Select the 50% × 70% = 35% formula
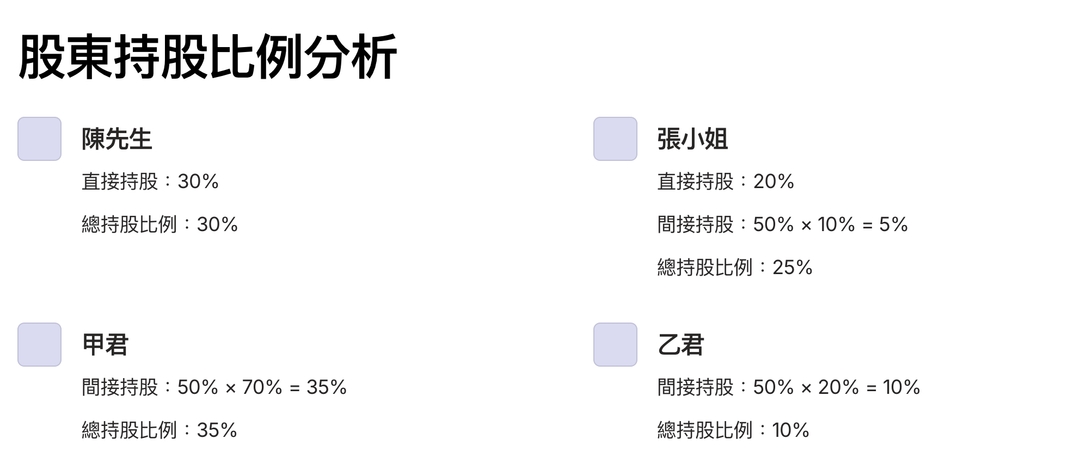The height and width of the screenshot is (472, 1080). (262, 387)
